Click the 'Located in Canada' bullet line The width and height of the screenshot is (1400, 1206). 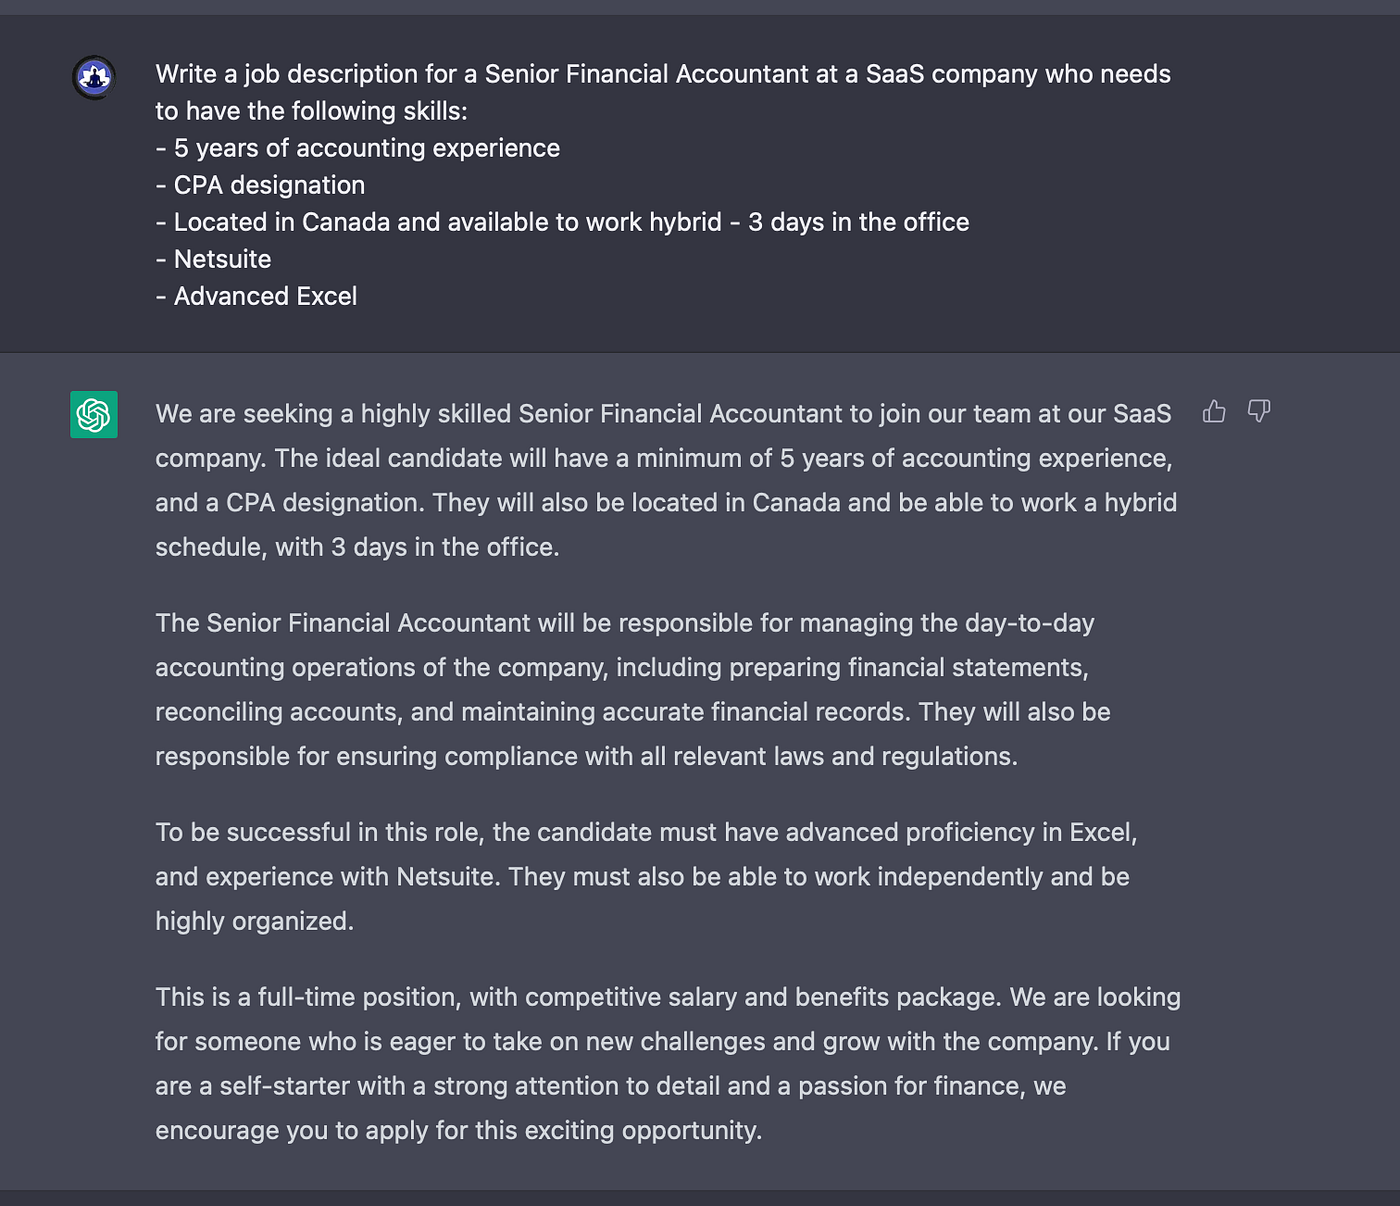click(x=562, y=222)
